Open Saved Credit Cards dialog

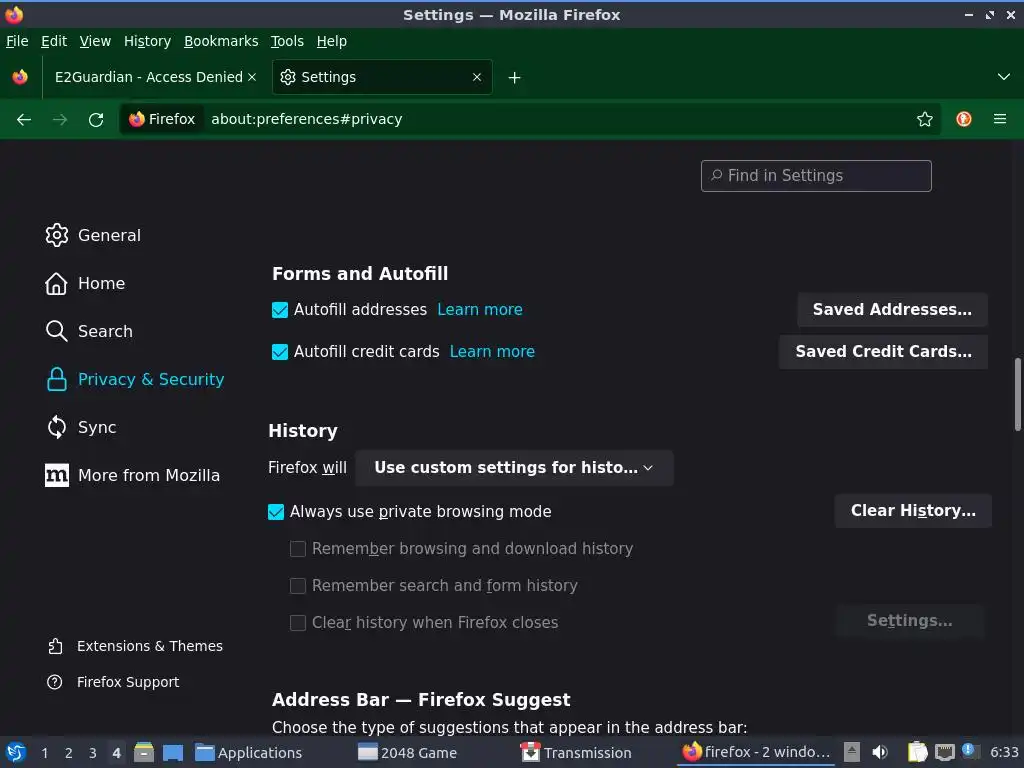883,351
